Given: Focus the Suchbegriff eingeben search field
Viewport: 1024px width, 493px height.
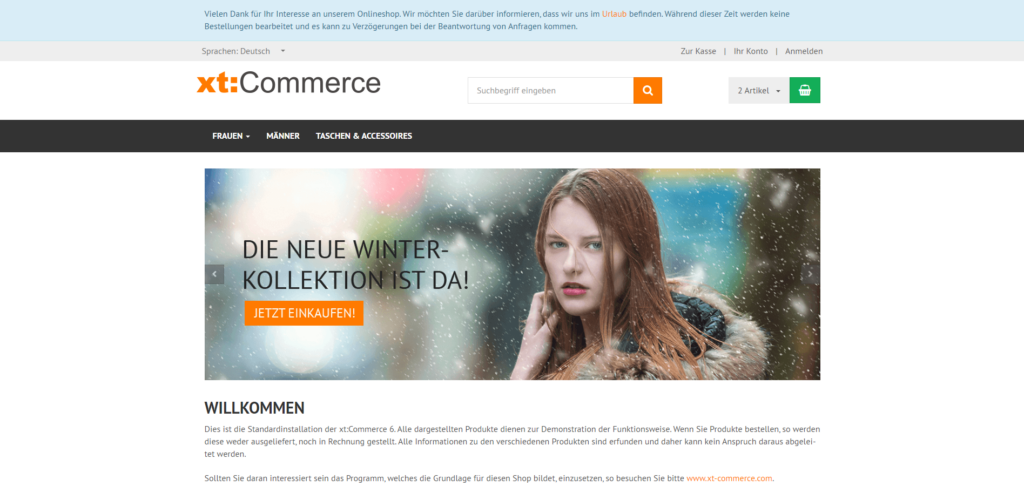Looking at the screenshot, I should pyautogui.click(x=551, y=91).
